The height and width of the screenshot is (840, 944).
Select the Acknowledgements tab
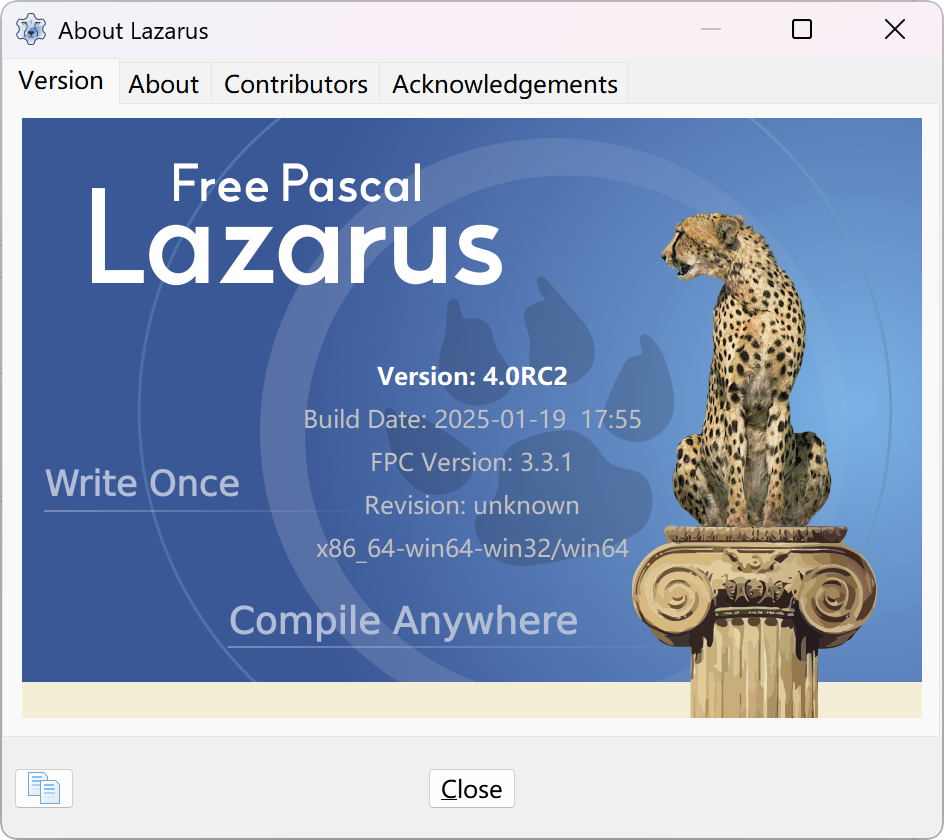tap(505, 84)
